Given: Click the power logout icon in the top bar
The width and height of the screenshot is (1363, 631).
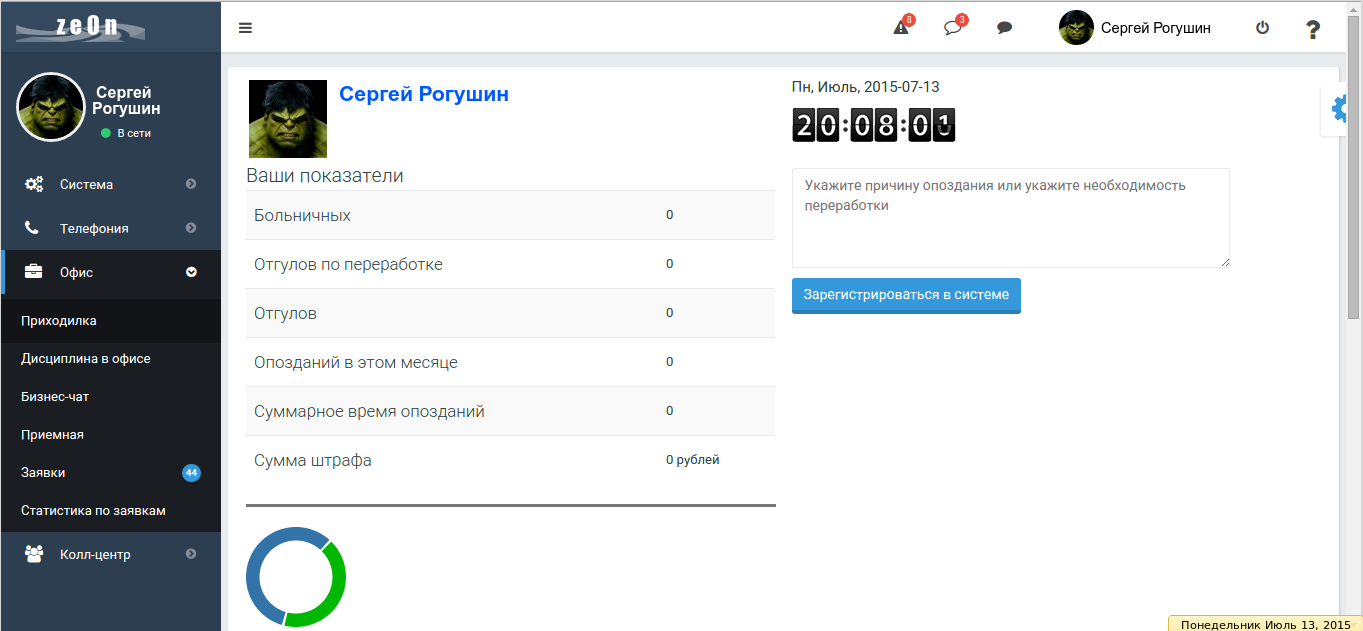Looking at the screenshot, I should (x=1262, y=27).
